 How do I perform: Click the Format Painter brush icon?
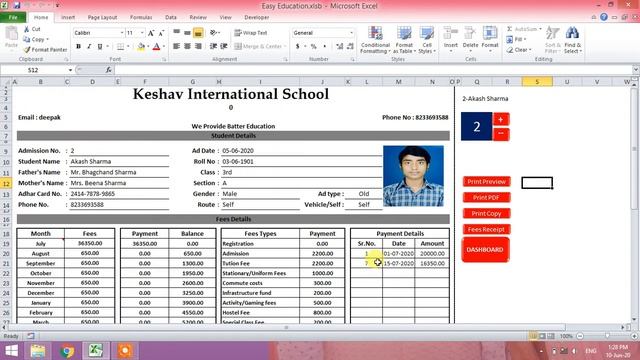(x=27, y=49)
